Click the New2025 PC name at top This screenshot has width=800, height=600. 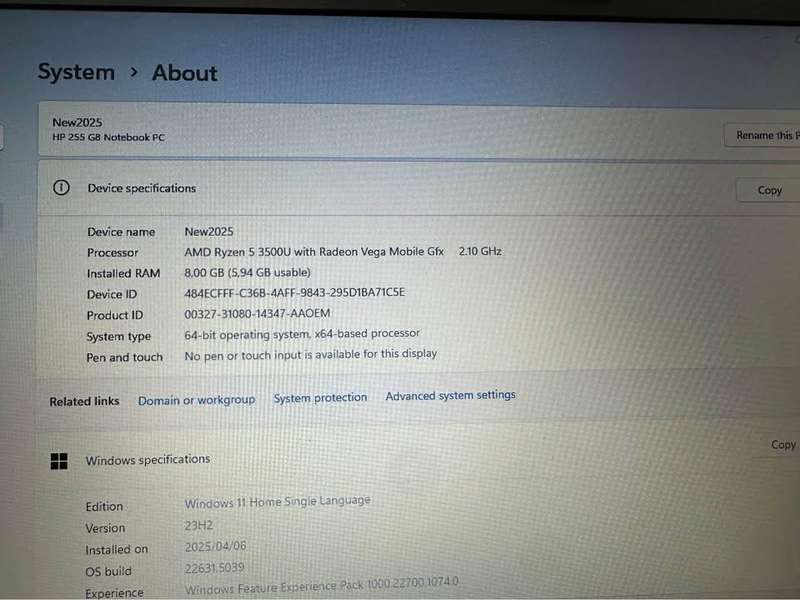pos(77,122)
